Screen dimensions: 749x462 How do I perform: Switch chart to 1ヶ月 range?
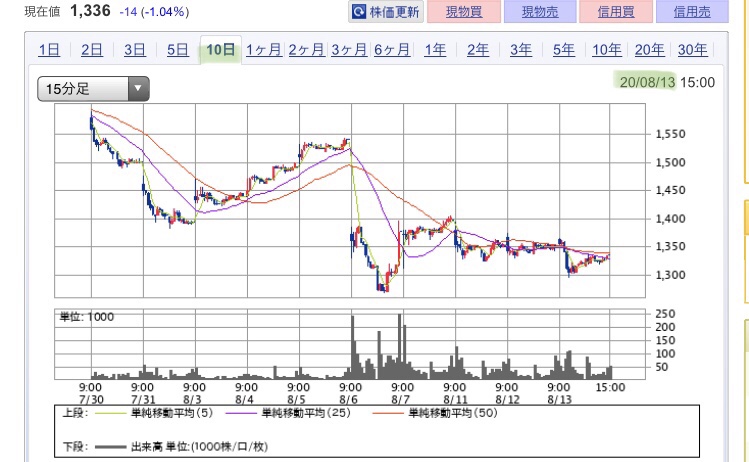click(264, 50)
